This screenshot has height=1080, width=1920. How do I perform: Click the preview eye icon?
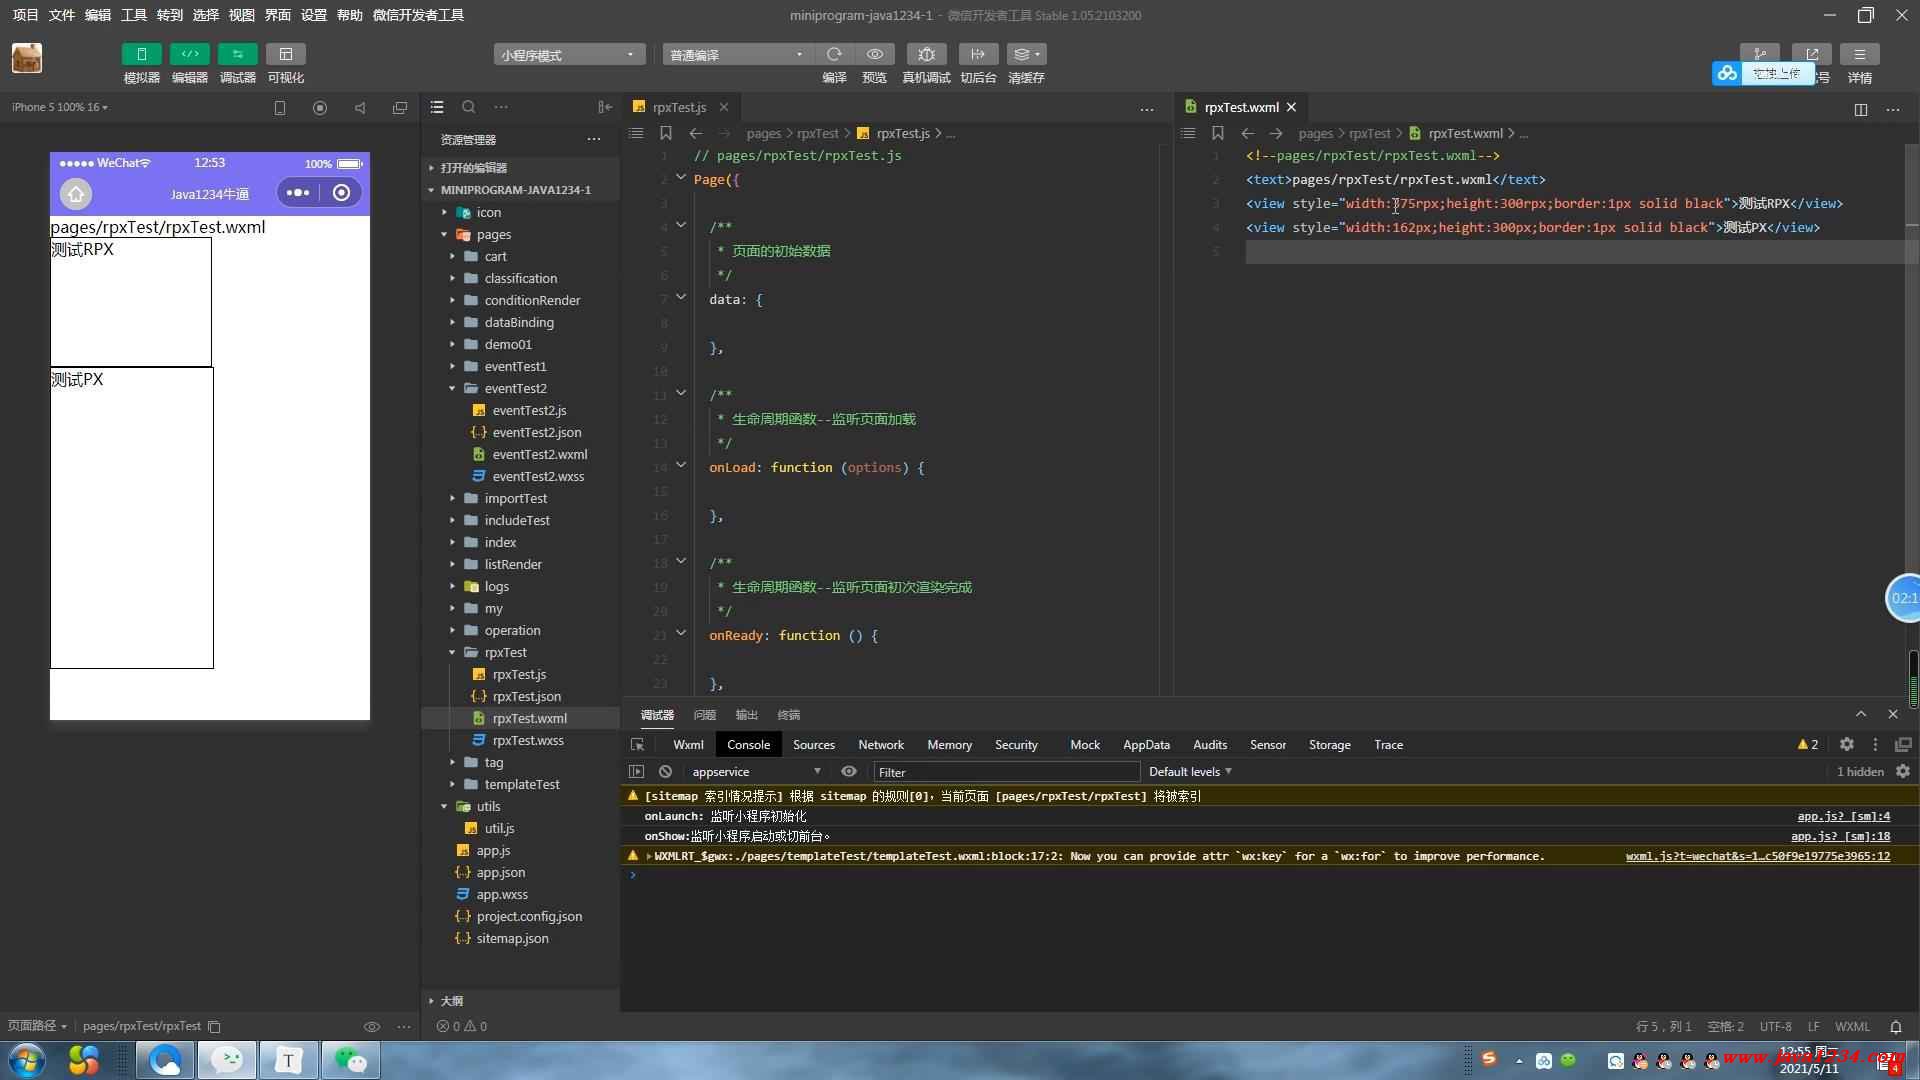click(x=875, y=54)
